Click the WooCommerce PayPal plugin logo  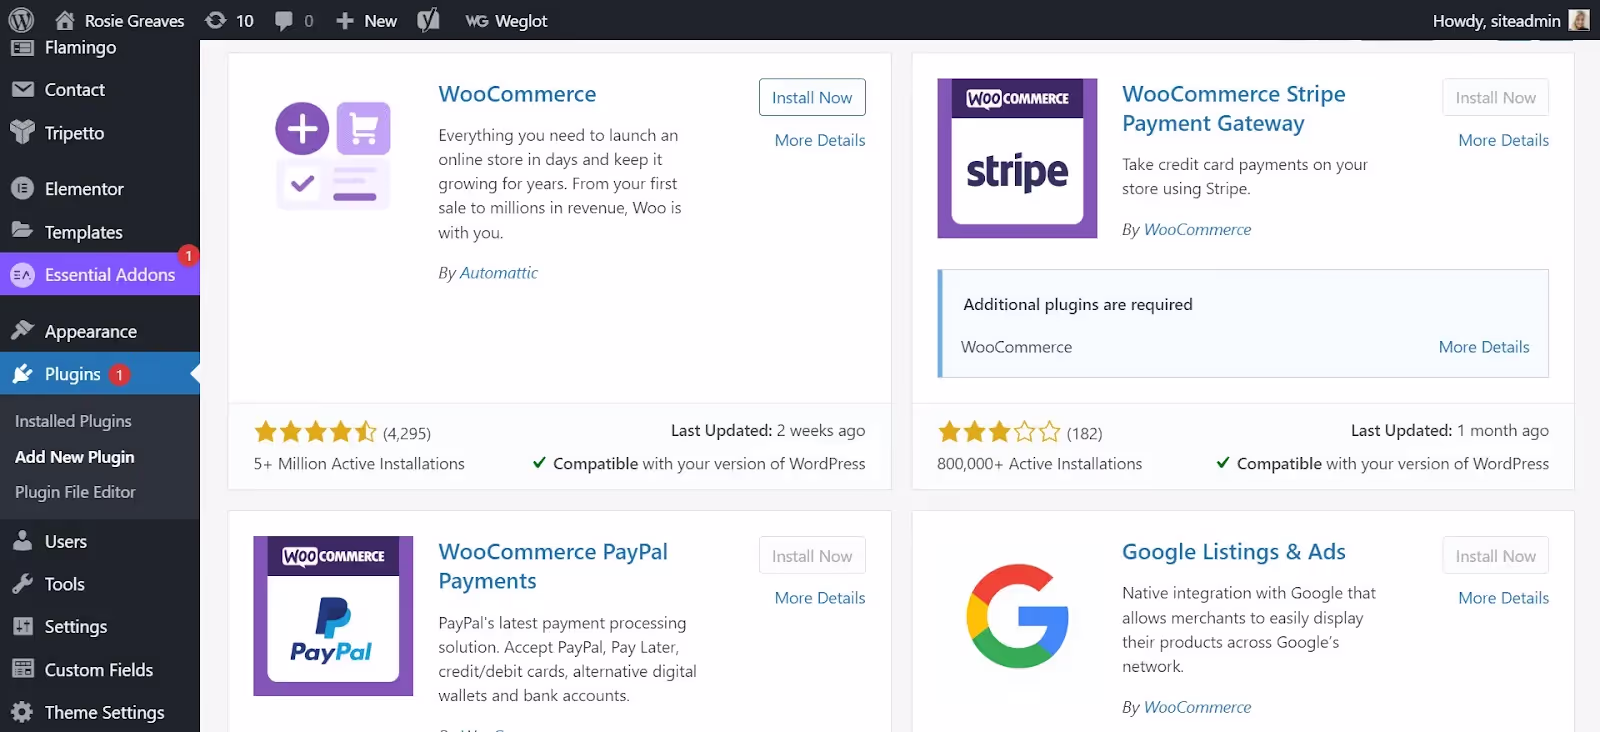tap(333, 616)
